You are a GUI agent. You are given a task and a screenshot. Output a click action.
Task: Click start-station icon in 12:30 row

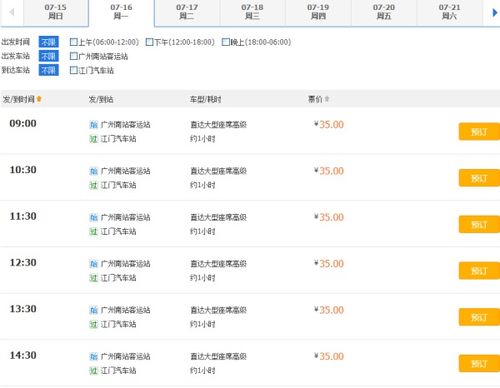click(93, 264)
